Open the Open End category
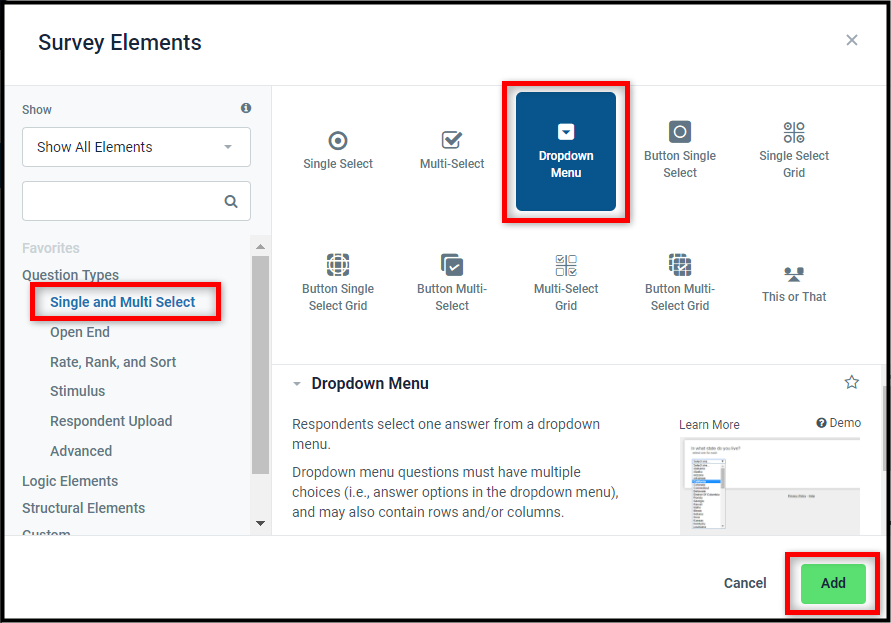Viewport: 891px width, 623px height. click(x=80, y=332)
